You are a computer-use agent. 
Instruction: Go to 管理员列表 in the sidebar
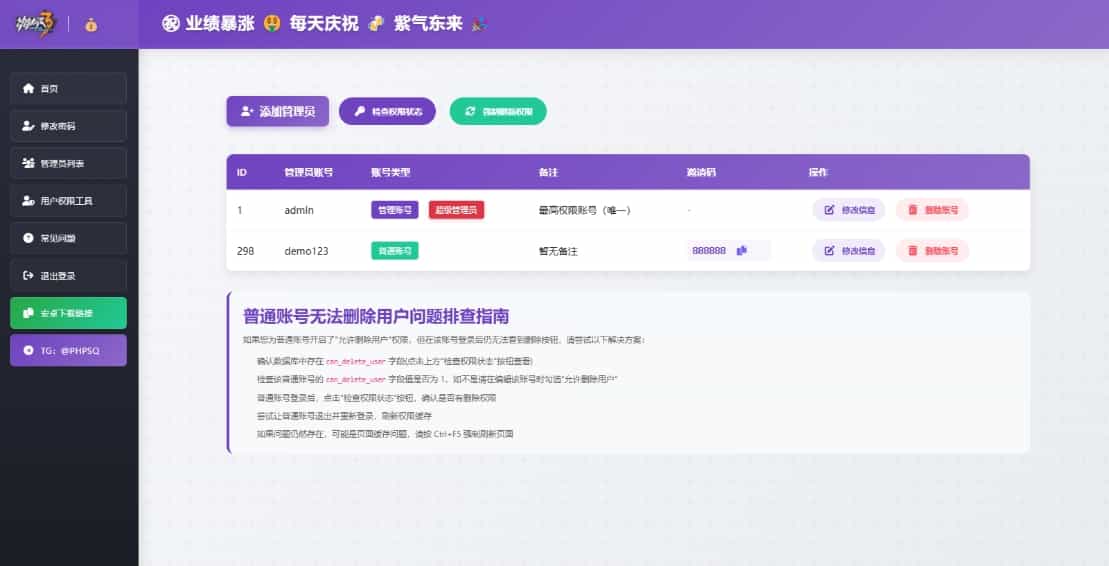[68, 163]
